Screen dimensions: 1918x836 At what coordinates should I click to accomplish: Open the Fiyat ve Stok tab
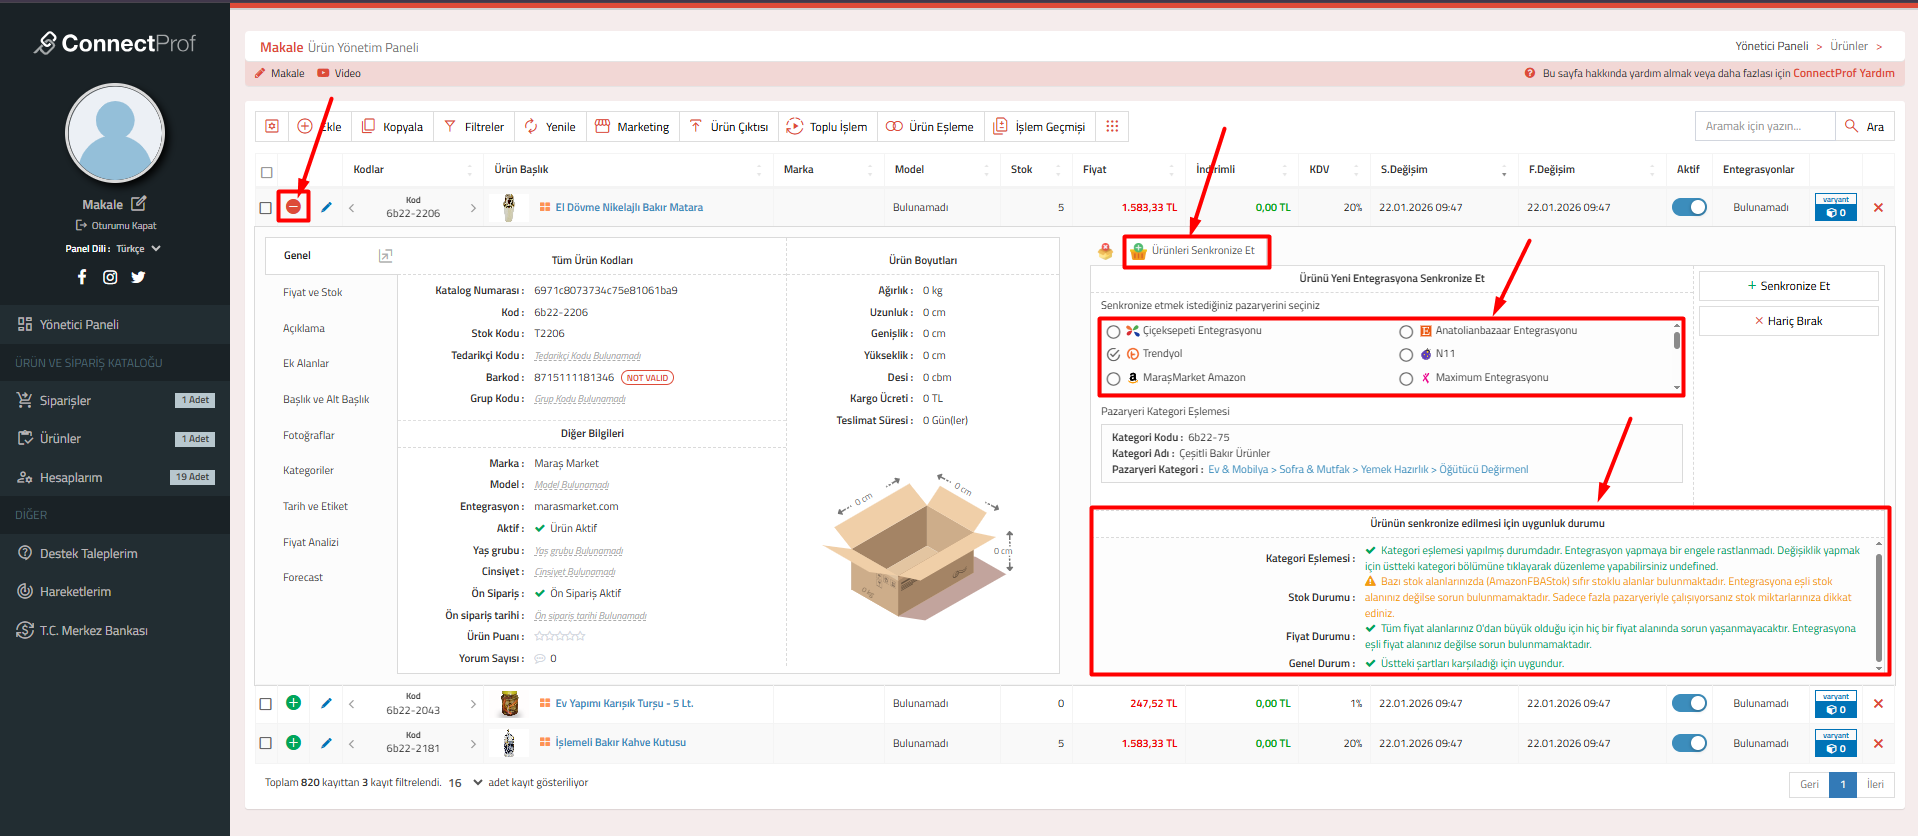coord(312,293)
